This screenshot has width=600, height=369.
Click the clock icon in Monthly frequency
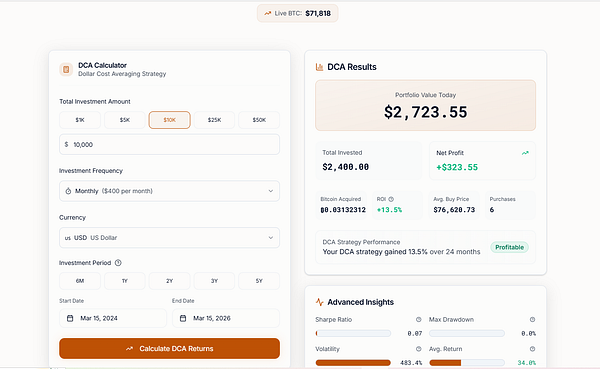tap(68, 191)
